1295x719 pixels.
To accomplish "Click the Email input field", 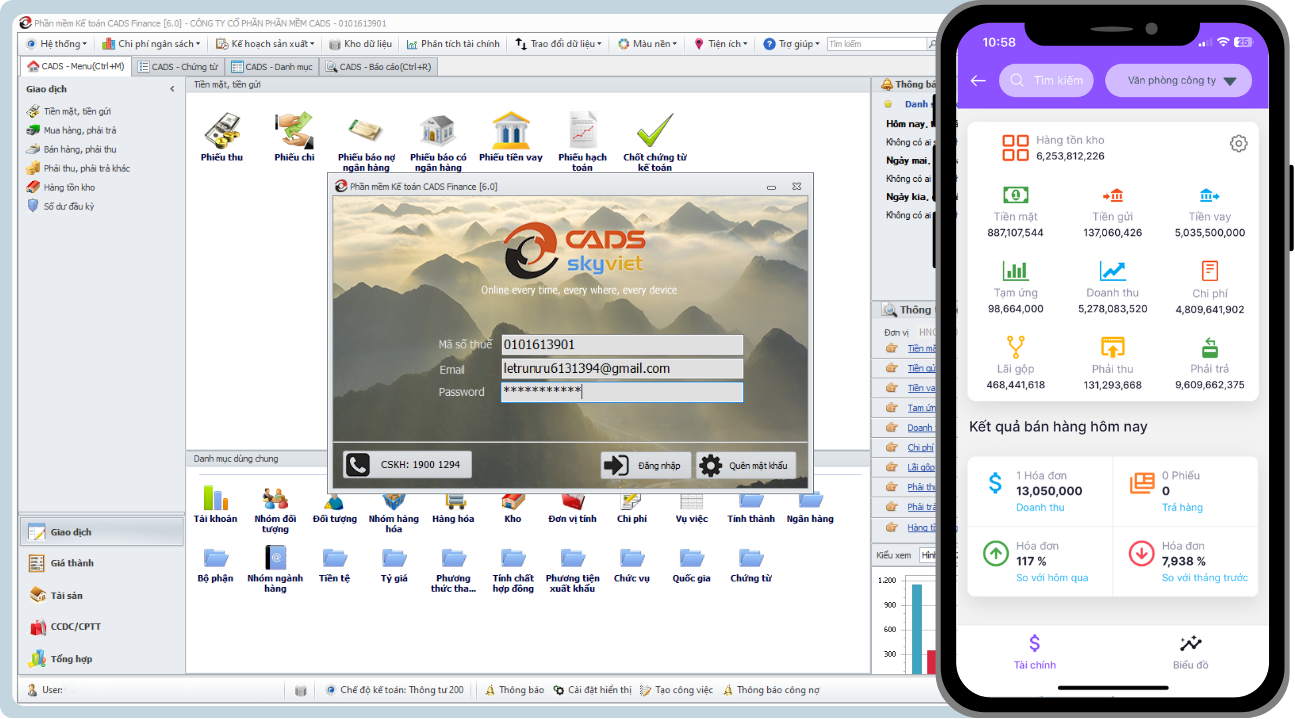I will click(622, 369).
